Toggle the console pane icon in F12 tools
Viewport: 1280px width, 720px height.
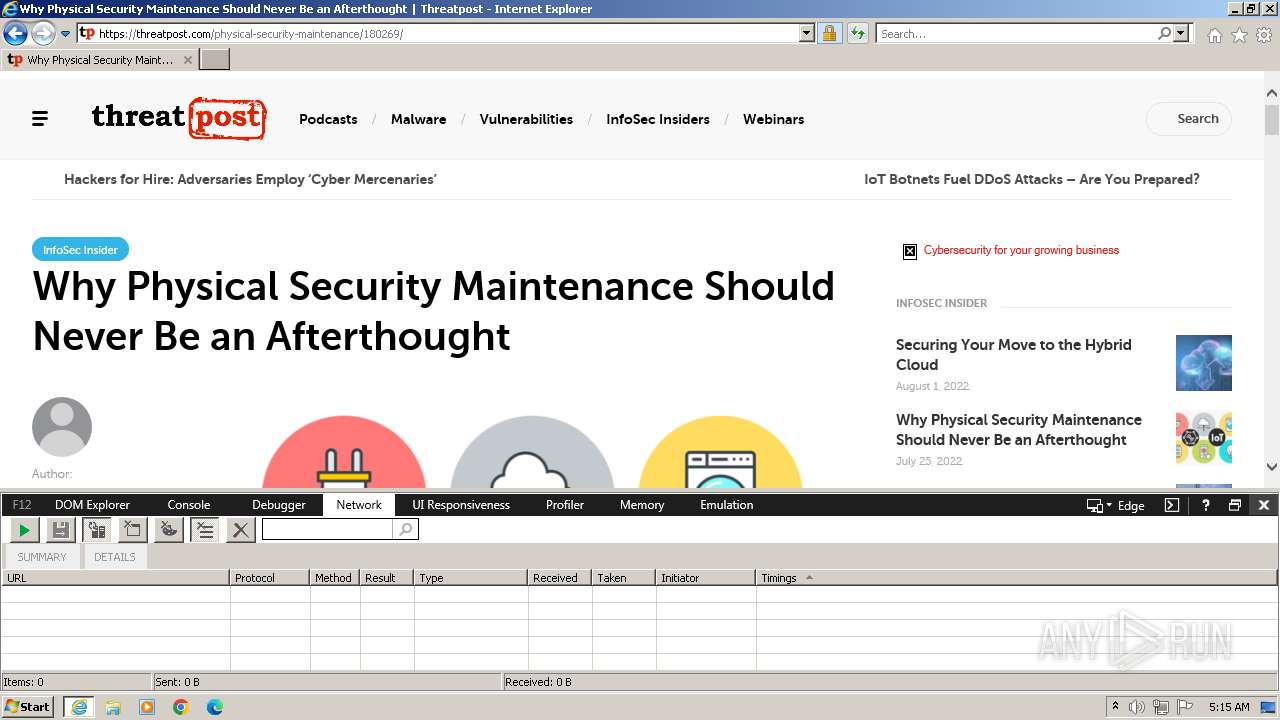pos(1172,505)
